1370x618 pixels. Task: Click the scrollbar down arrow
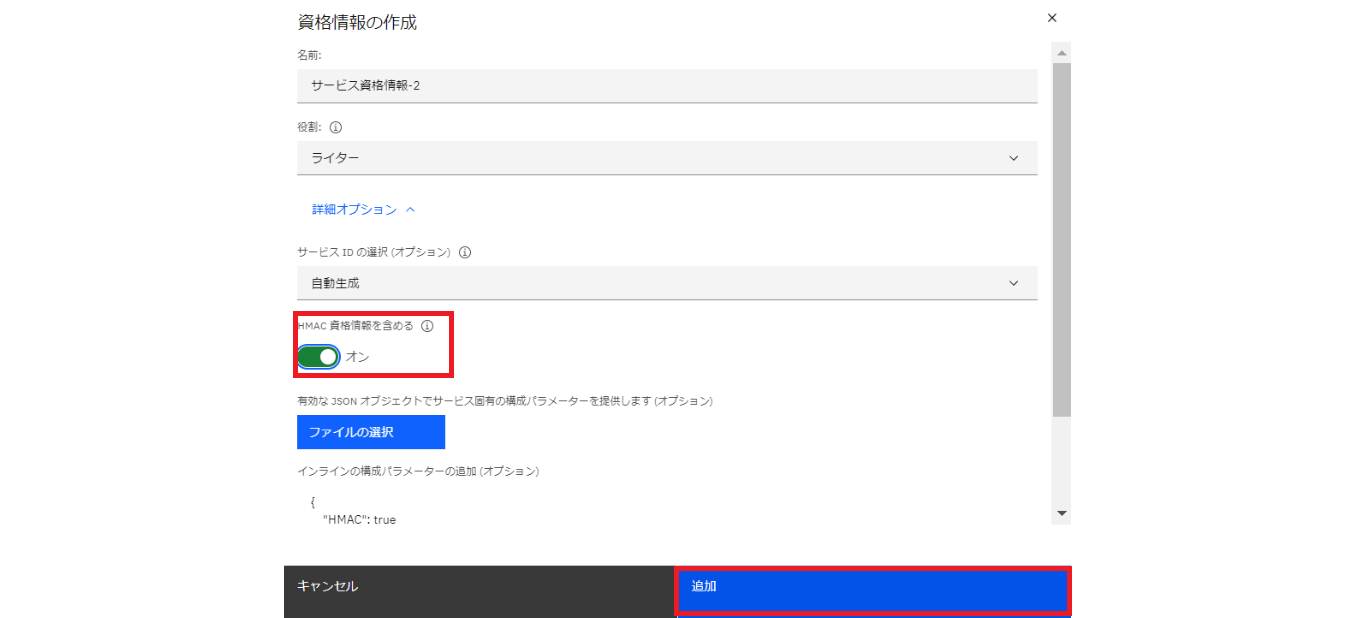(x=1062, y=512)
